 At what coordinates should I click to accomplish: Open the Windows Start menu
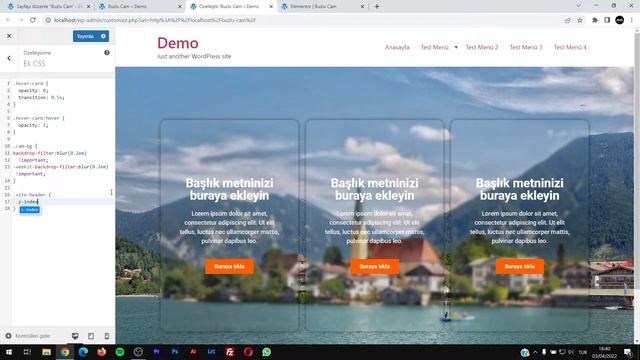click(9, 352)
